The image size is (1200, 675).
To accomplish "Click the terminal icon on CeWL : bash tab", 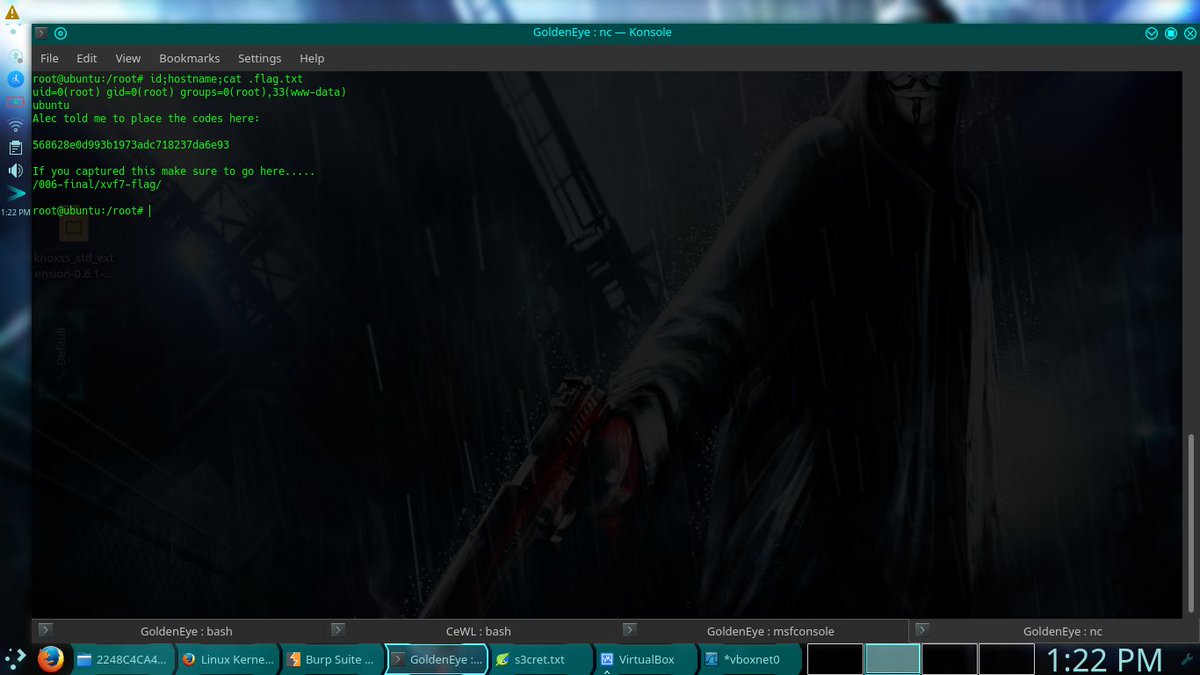I will click(338, 630).
